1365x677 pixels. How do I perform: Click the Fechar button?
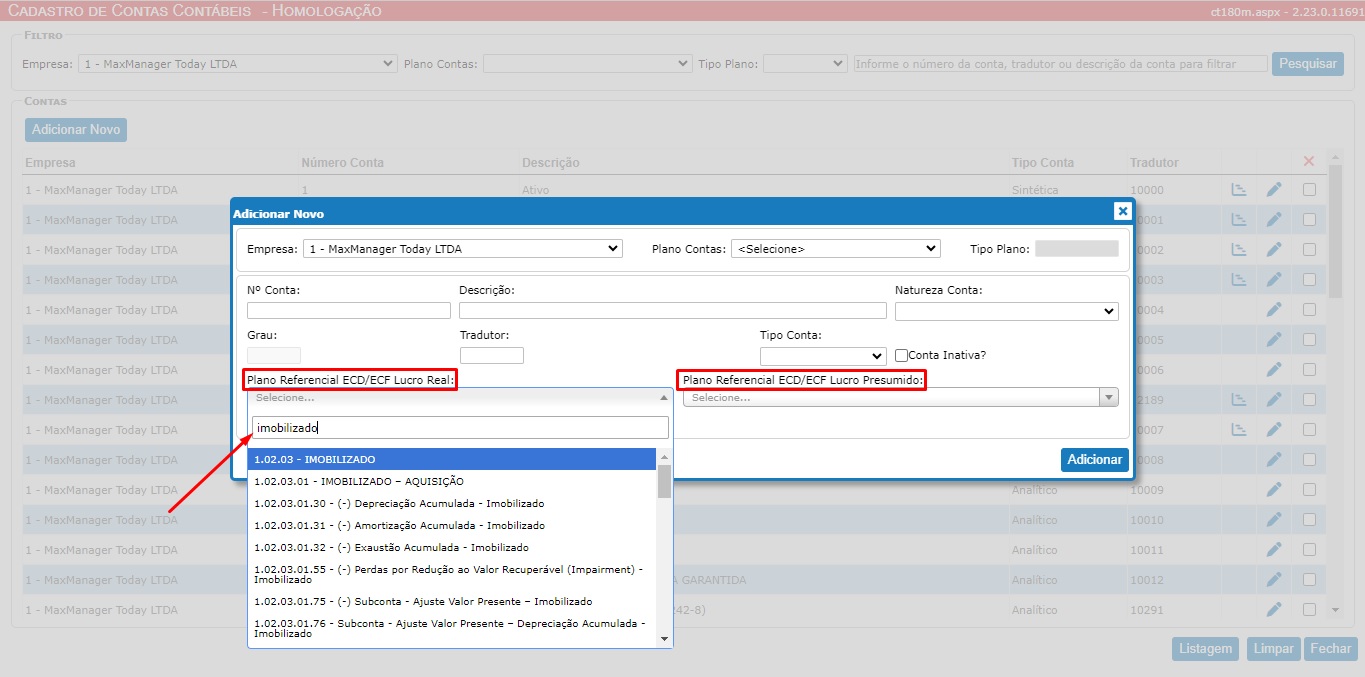point(1331,649)
